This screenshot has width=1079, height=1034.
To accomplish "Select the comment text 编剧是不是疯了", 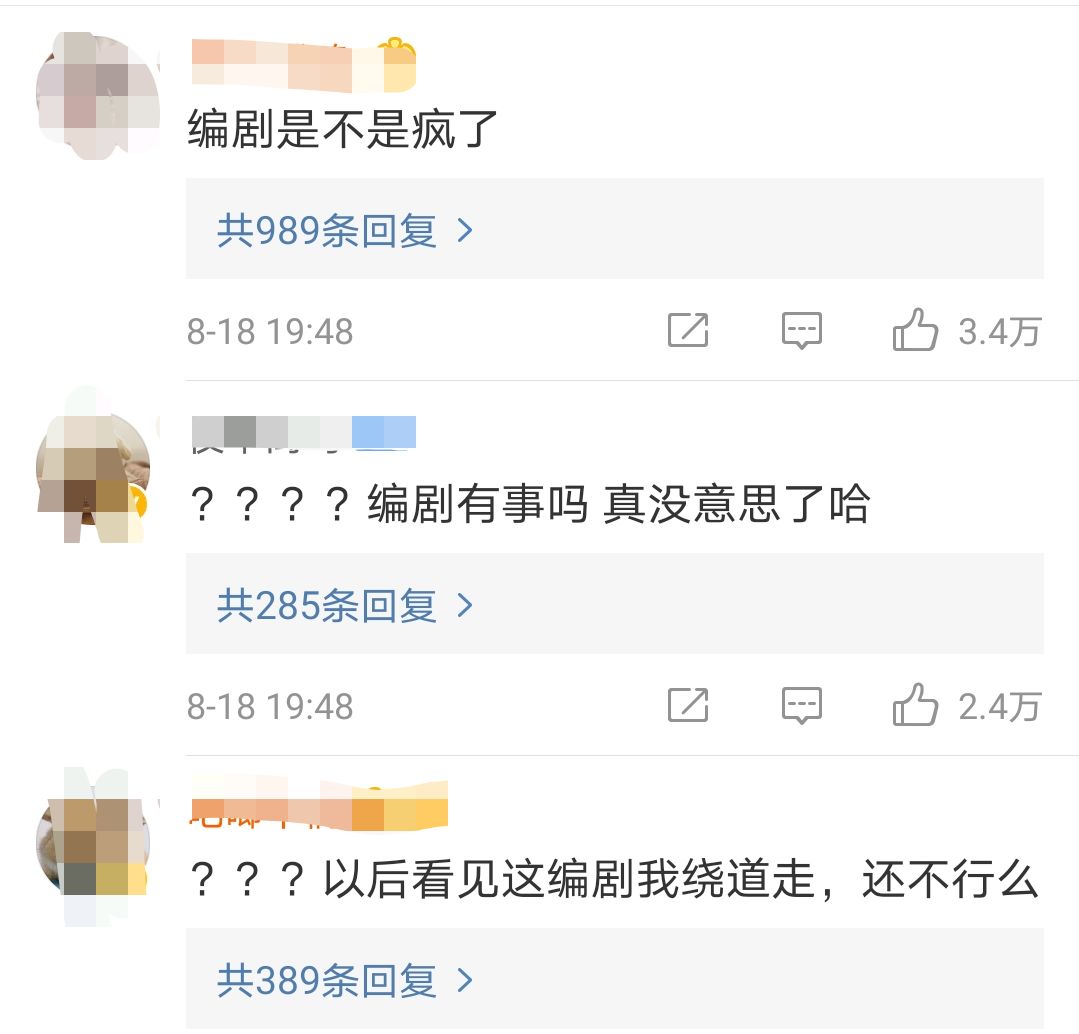I will pos(343,129).
